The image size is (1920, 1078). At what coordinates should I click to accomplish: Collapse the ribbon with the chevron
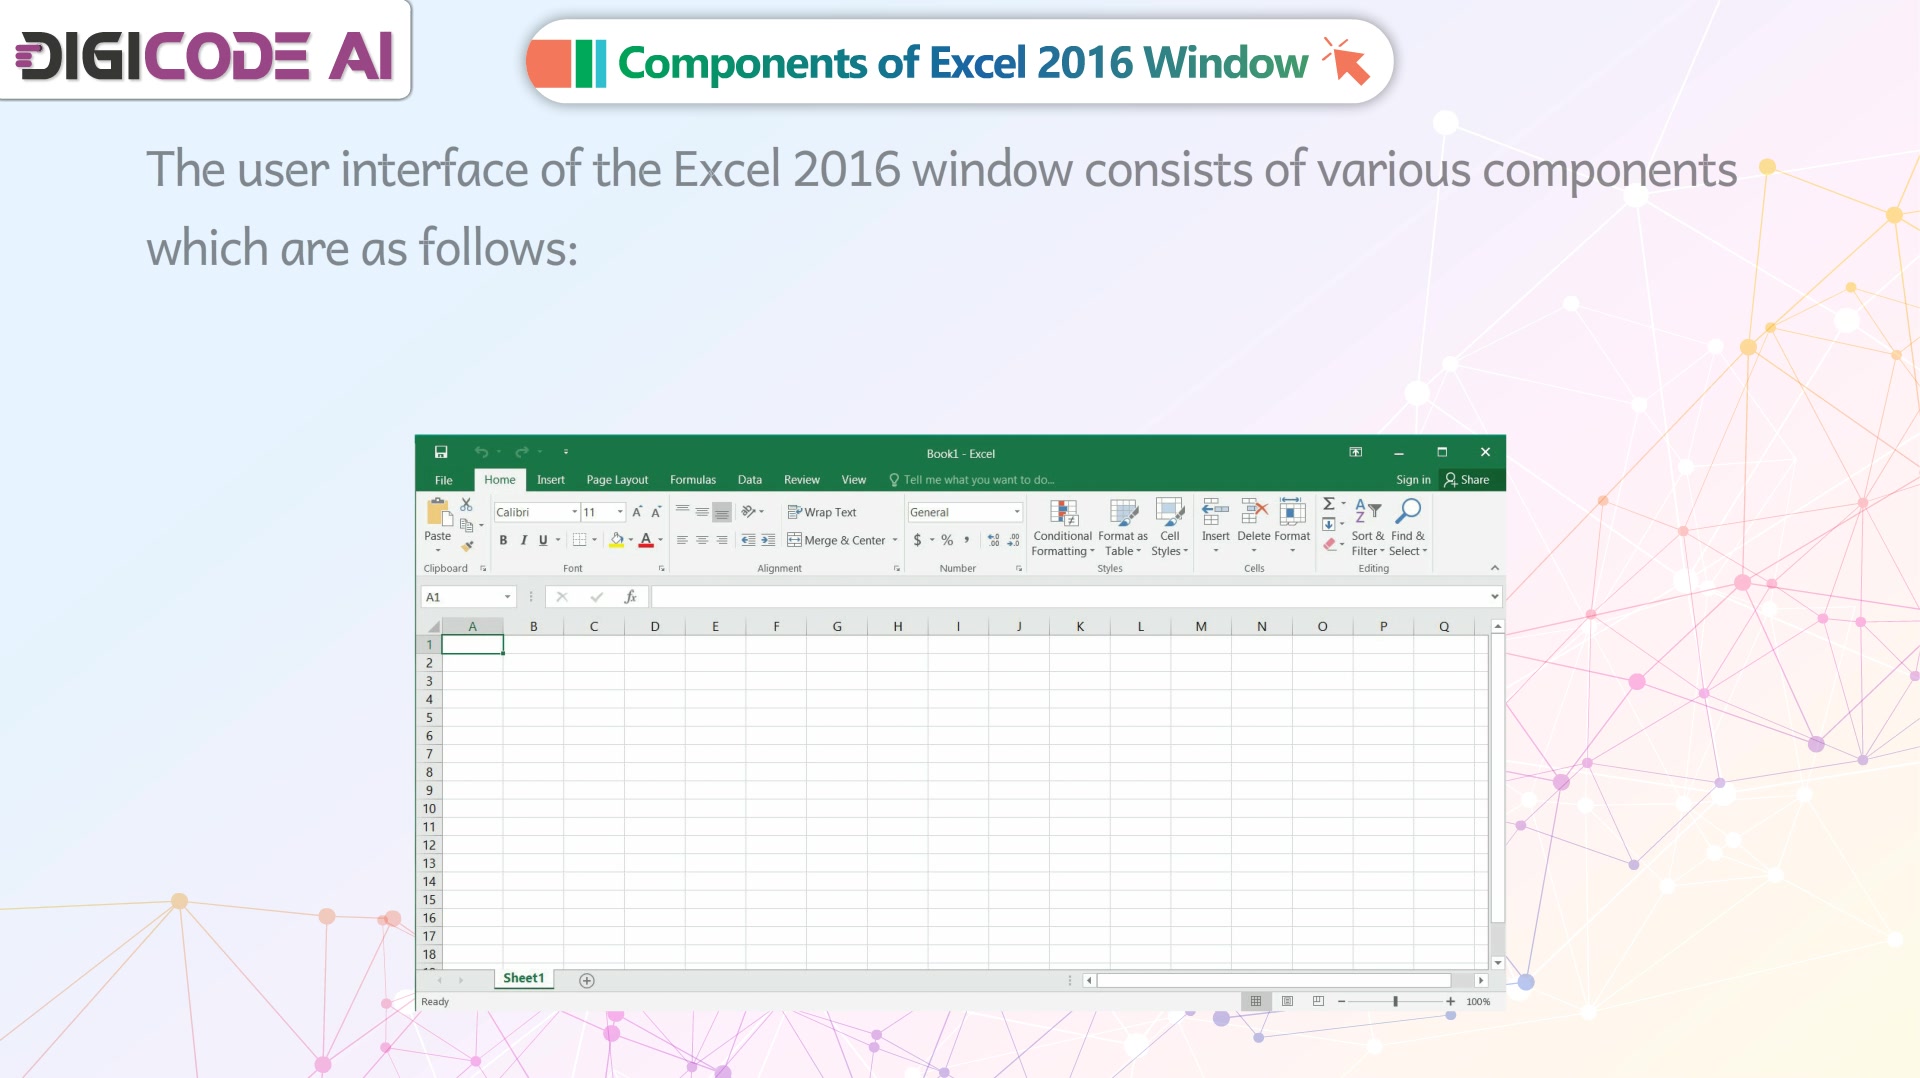[x=1495, y=568]
